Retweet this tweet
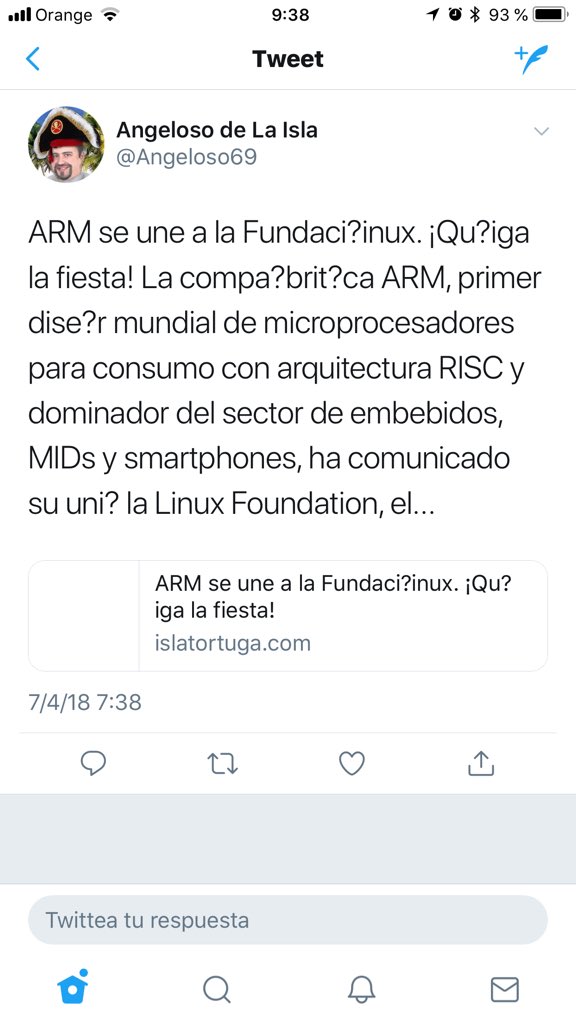The image size is (576, 1024). click(x=223, y=763)
